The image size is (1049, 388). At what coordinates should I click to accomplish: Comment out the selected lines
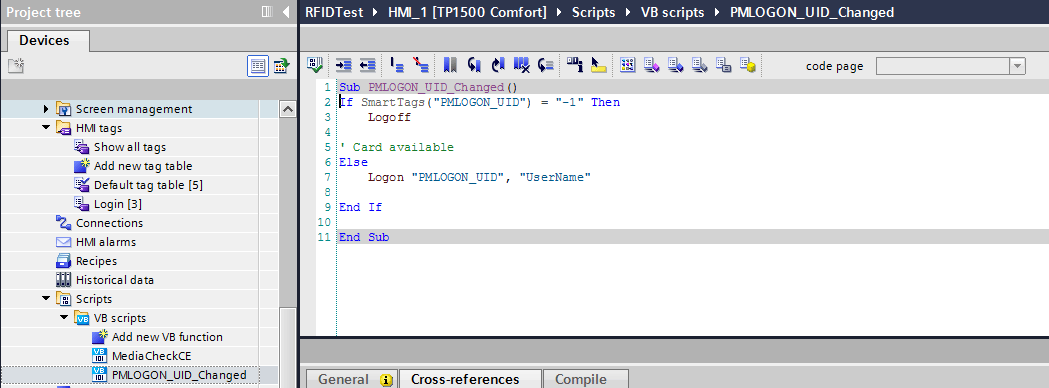pyautogui.click(x=397, y=65)
